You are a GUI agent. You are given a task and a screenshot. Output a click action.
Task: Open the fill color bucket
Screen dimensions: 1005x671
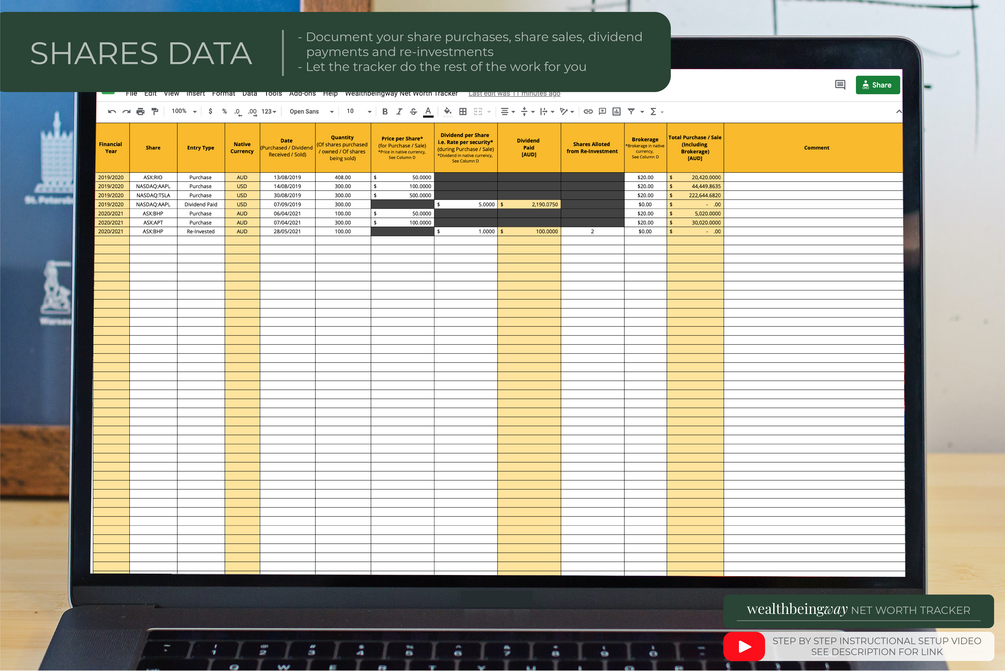pos(447,112)
